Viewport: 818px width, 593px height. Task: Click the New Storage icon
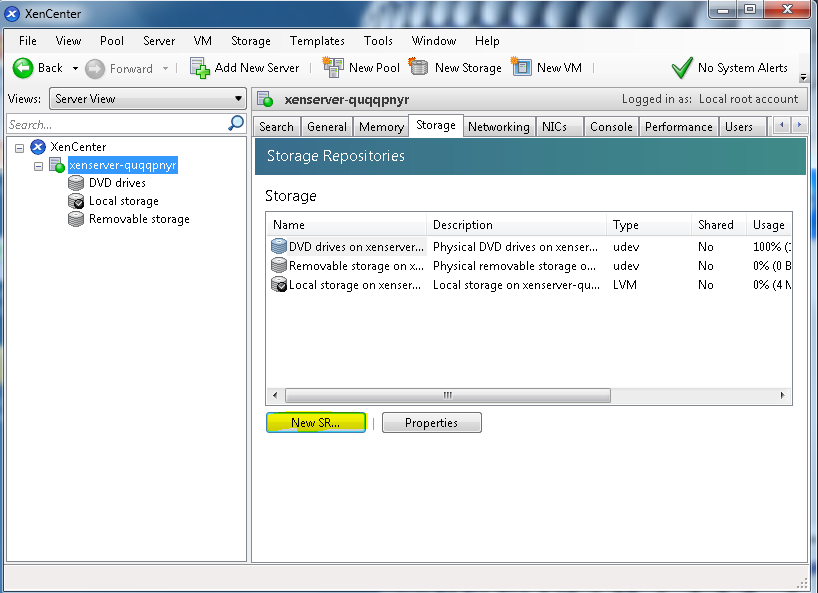[418, 67]
